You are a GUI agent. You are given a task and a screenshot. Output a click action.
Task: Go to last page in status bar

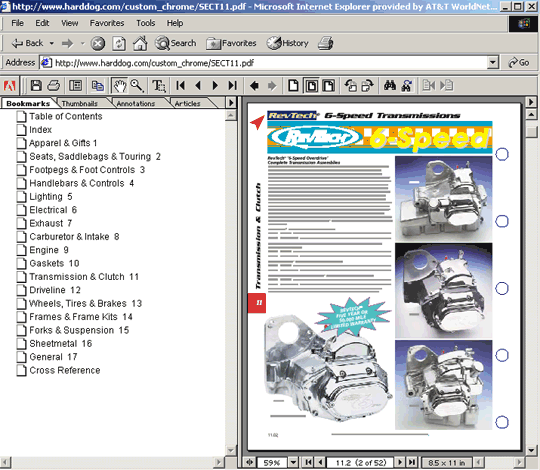coord(412,462)
